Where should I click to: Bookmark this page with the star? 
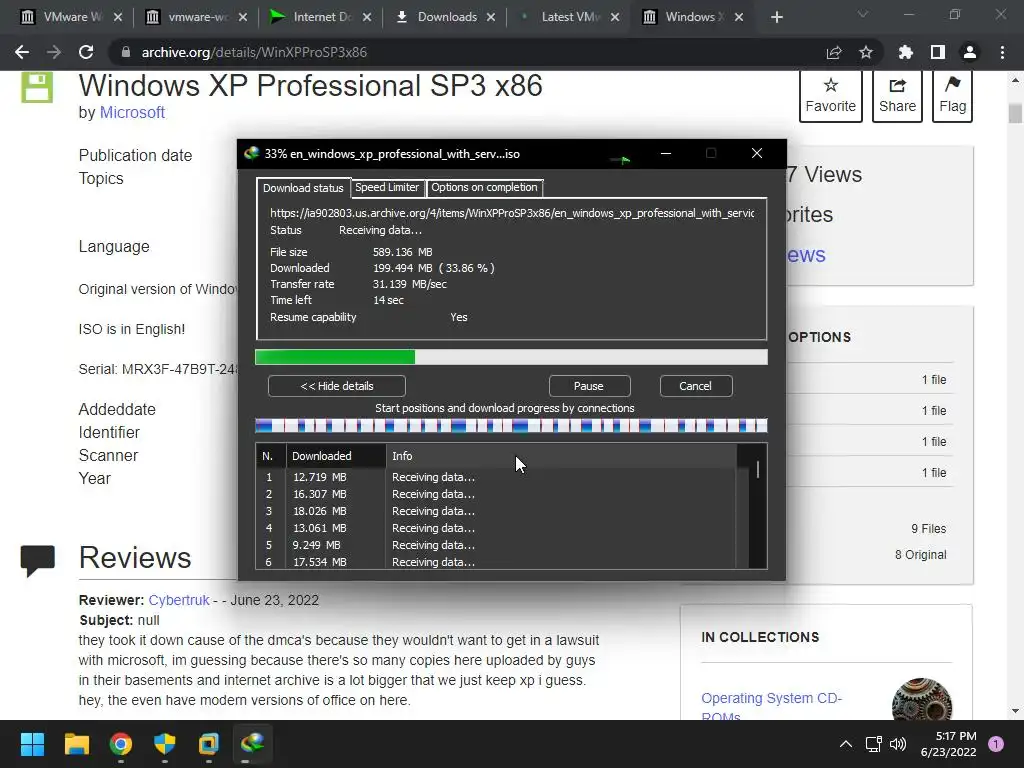point(866,52)
